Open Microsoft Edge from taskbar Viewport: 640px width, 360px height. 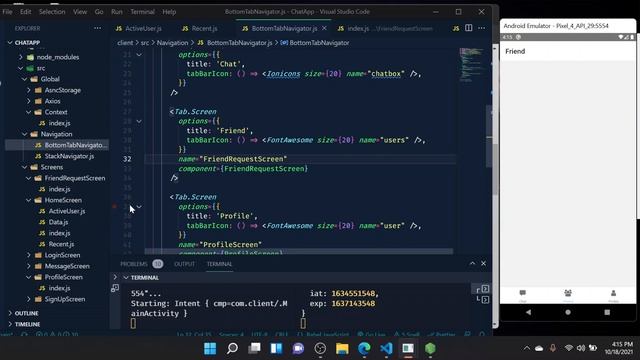point(364,349)
